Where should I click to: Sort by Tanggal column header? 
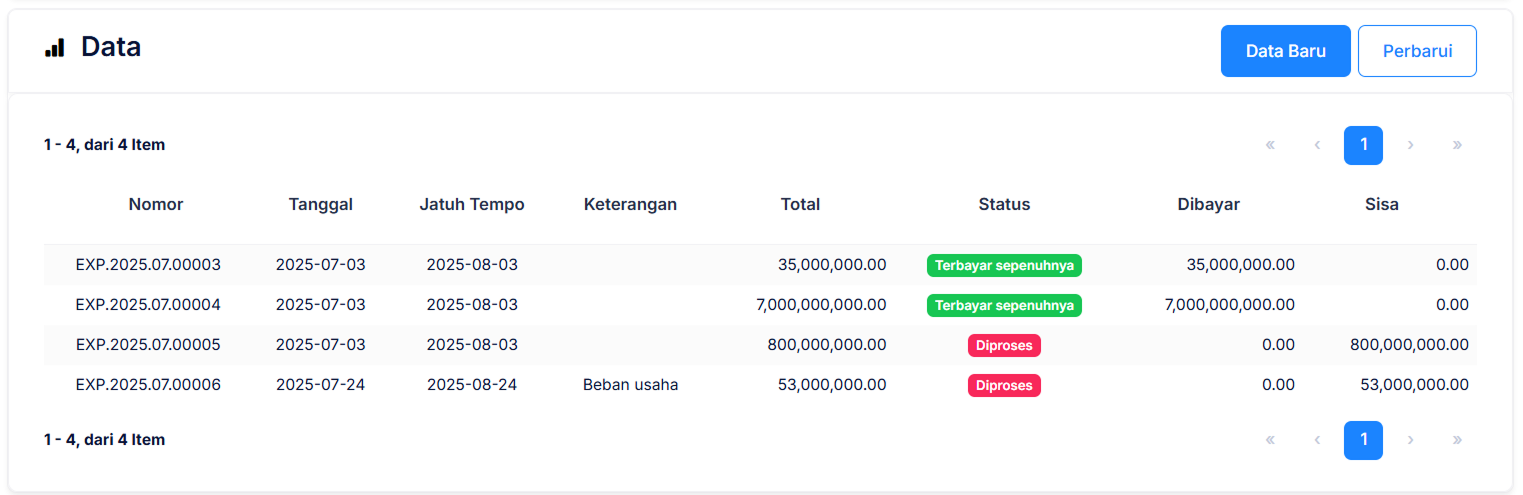click(x=321, y=204)
